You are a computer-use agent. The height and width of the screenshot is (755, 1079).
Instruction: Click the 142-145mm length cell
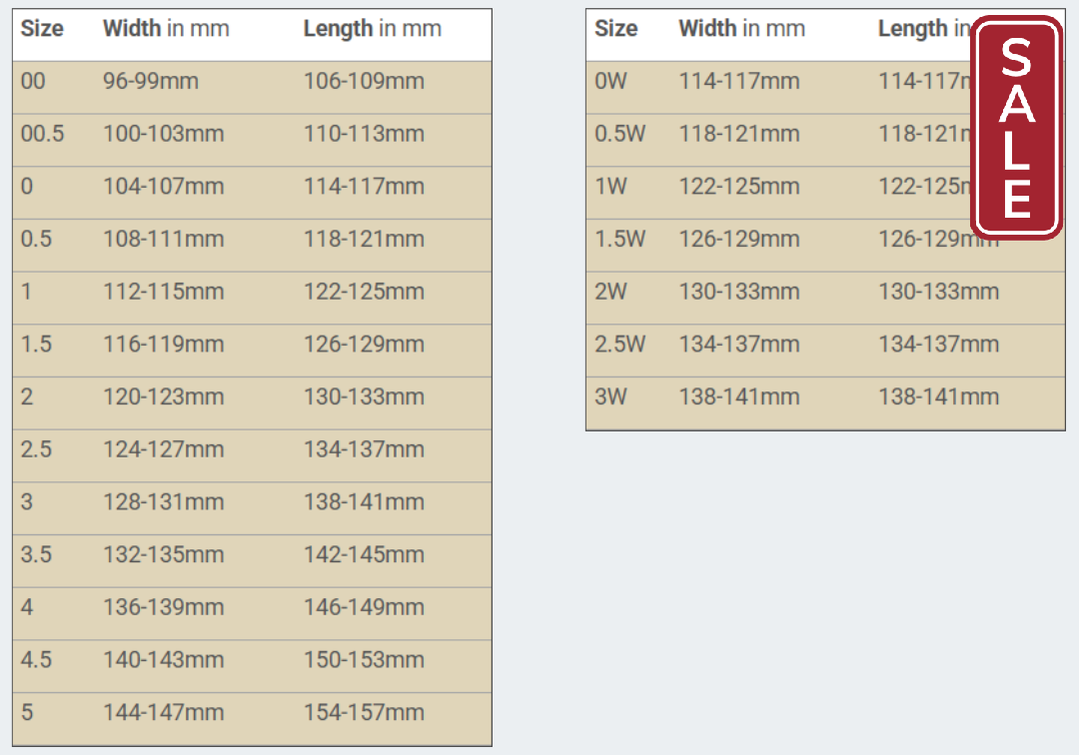tap(364, 555)
